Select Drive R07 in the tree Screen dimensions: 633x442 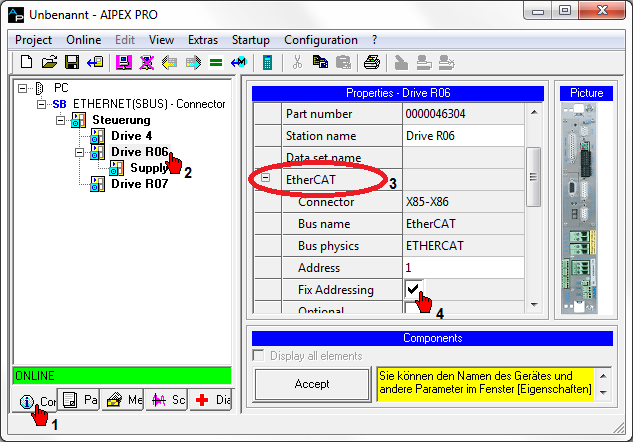tap(139, 184)
